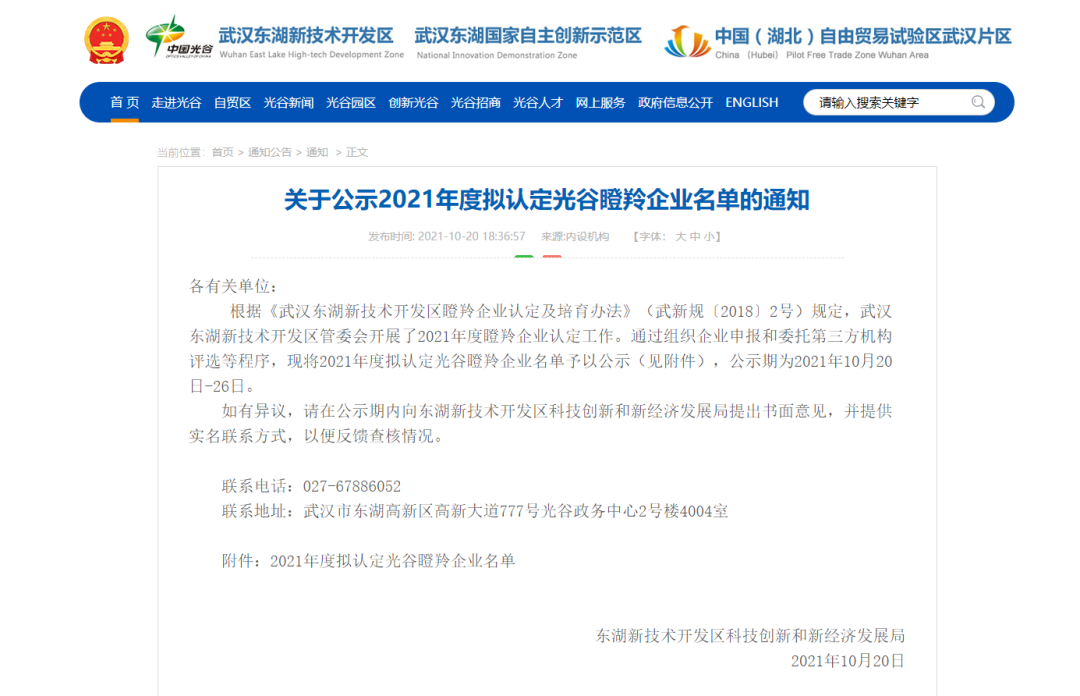Open the 首页 navigation tab
This screenshot has height=696, width=1080.
(x=125, y=103)
